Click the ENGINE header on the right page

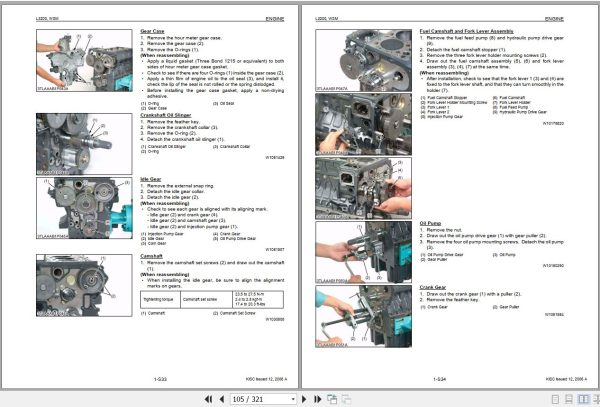coord(554,19)
